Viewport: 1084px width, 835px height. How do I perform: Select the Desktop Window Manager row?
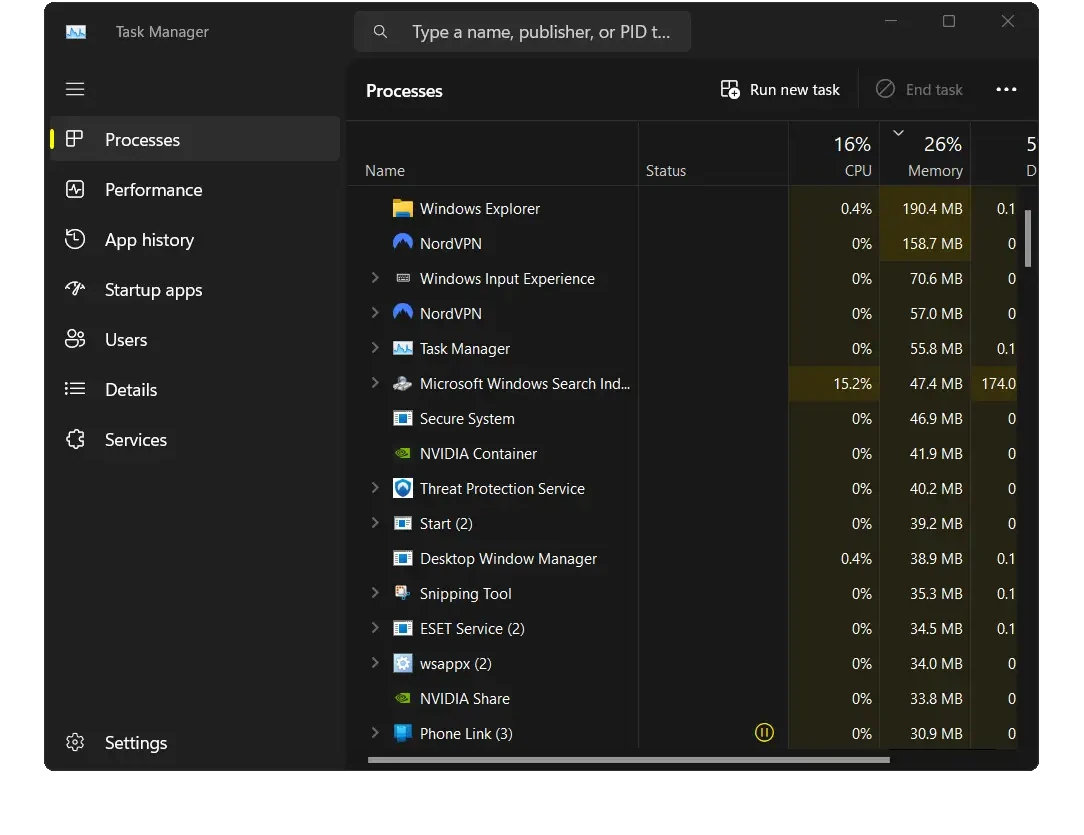[x=682, y=559]
